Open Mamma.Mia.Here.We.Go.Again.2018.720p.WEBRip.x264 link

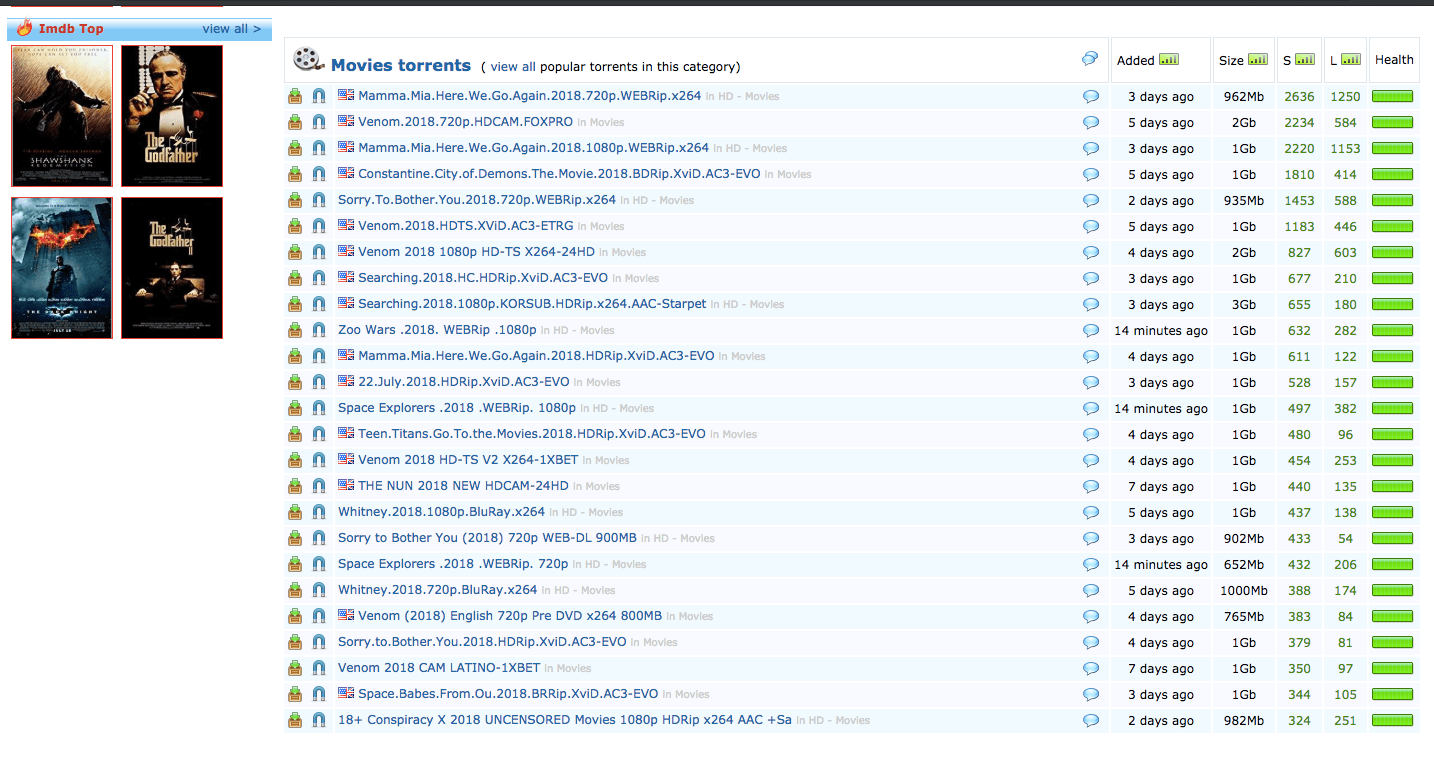tap(530, 96)
